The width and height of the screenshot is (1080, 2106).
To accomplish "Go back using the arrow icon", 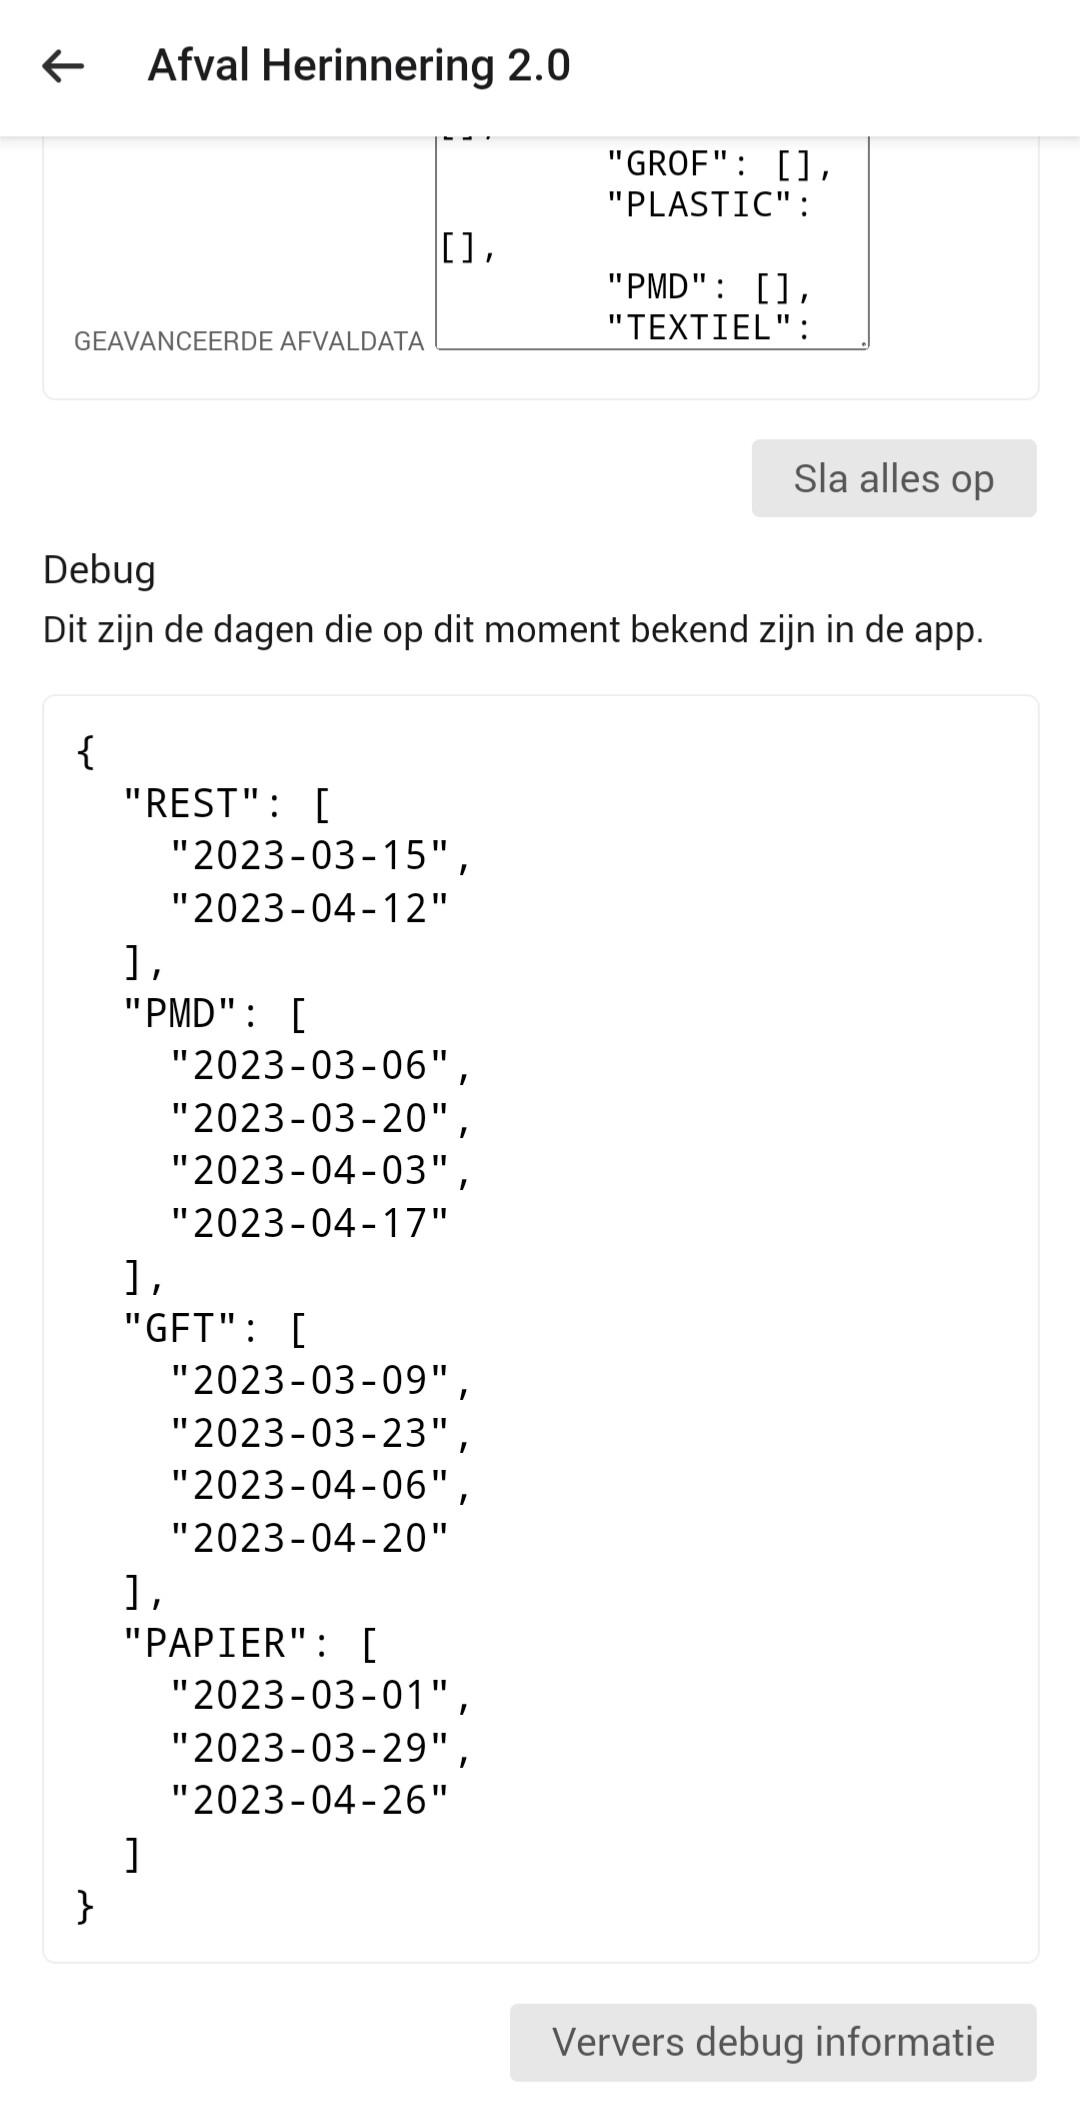I will [63, 66].
